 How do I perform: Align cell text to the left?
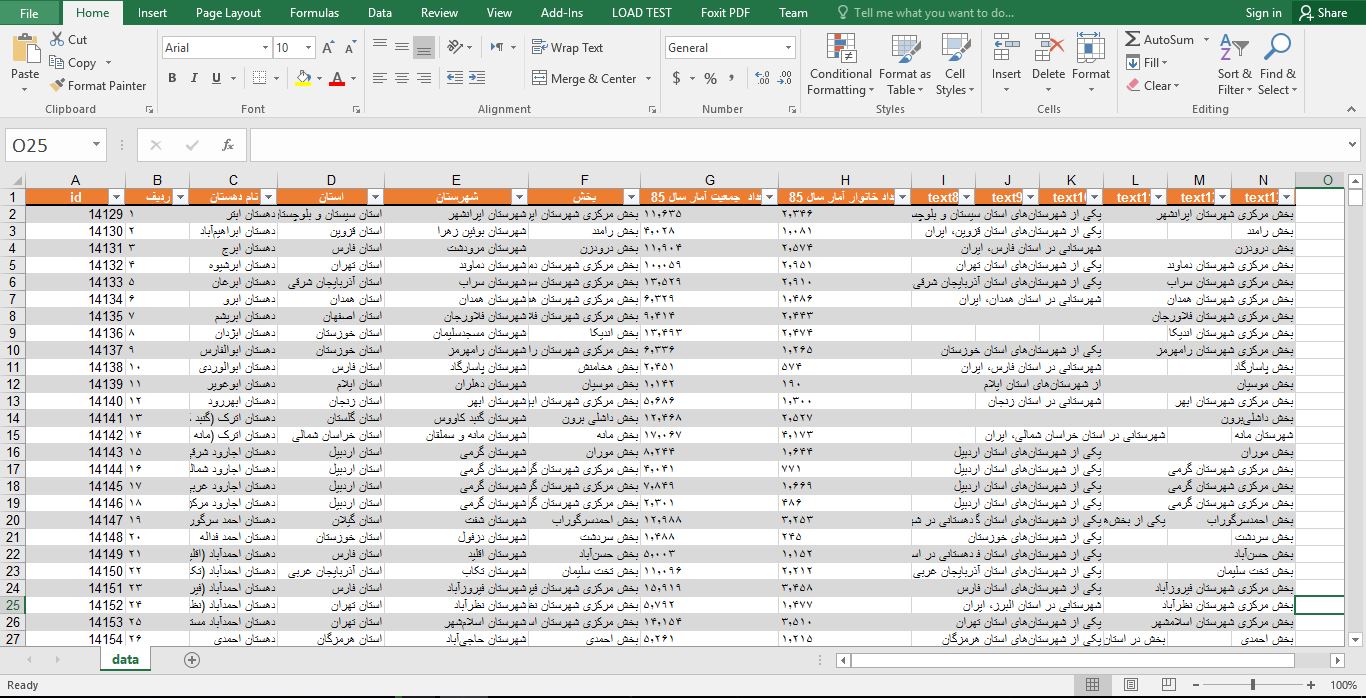(379, 78)
